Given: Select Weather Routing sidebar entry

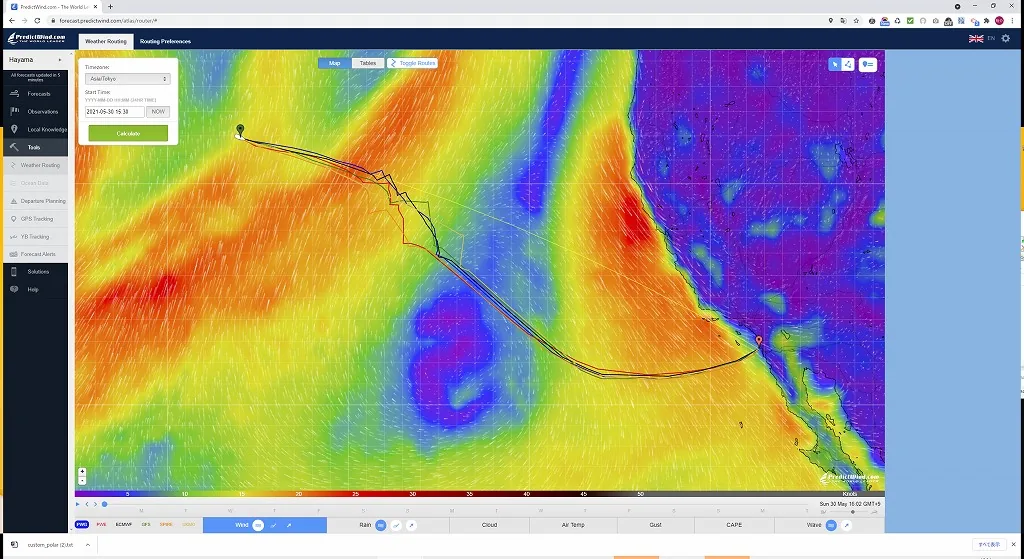Looking at the screenshot, I should (x=35, y=165).
